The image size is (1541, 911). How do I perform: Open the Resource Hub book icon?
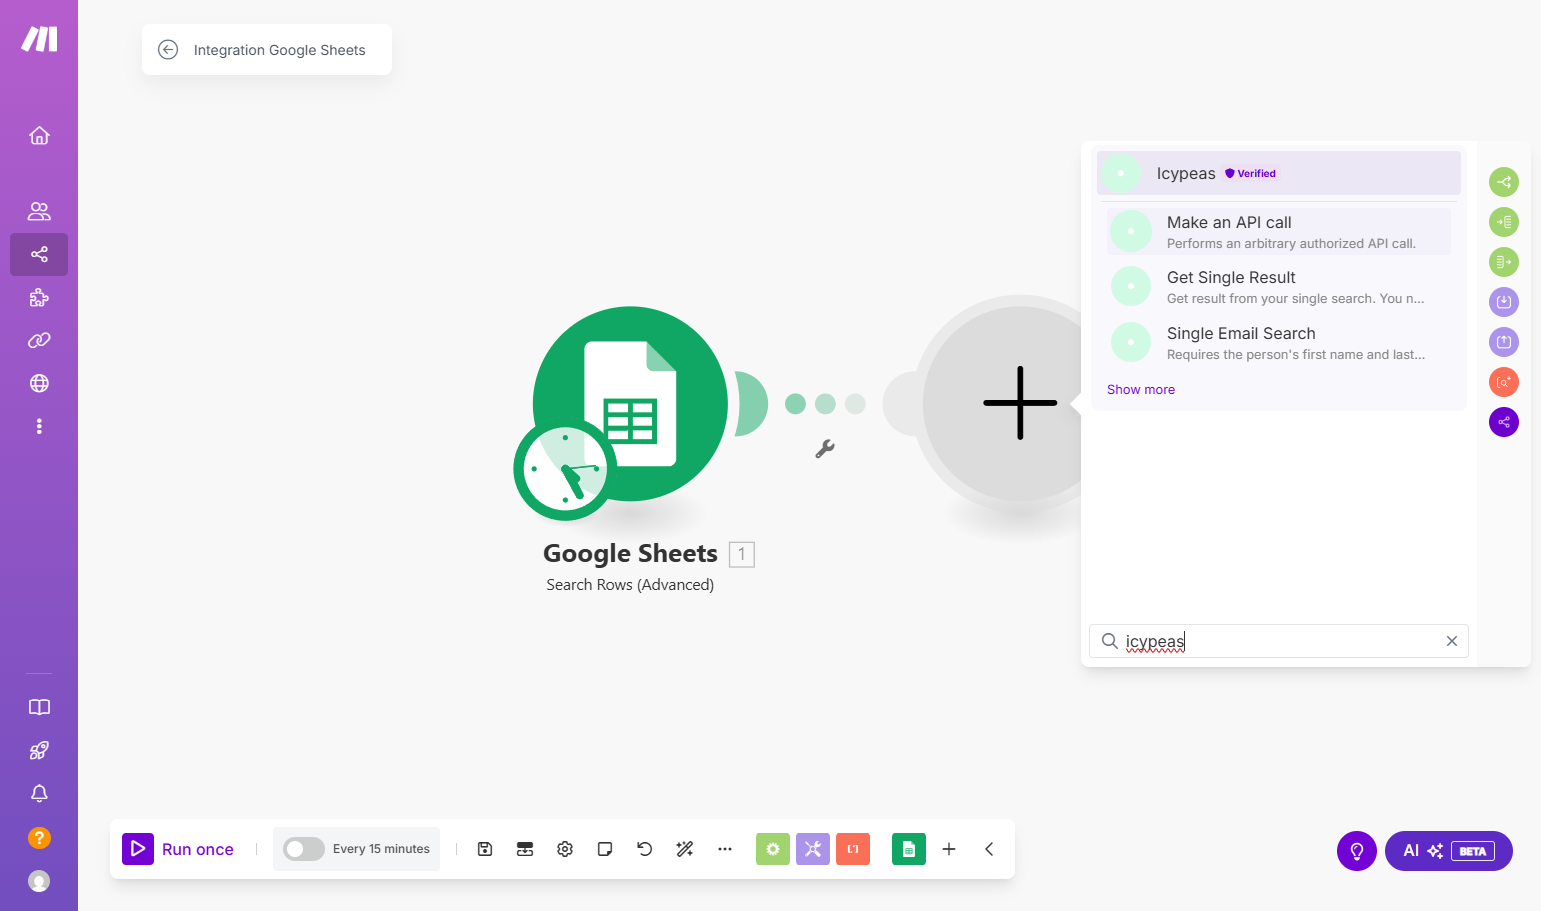[x=39, y=707]
